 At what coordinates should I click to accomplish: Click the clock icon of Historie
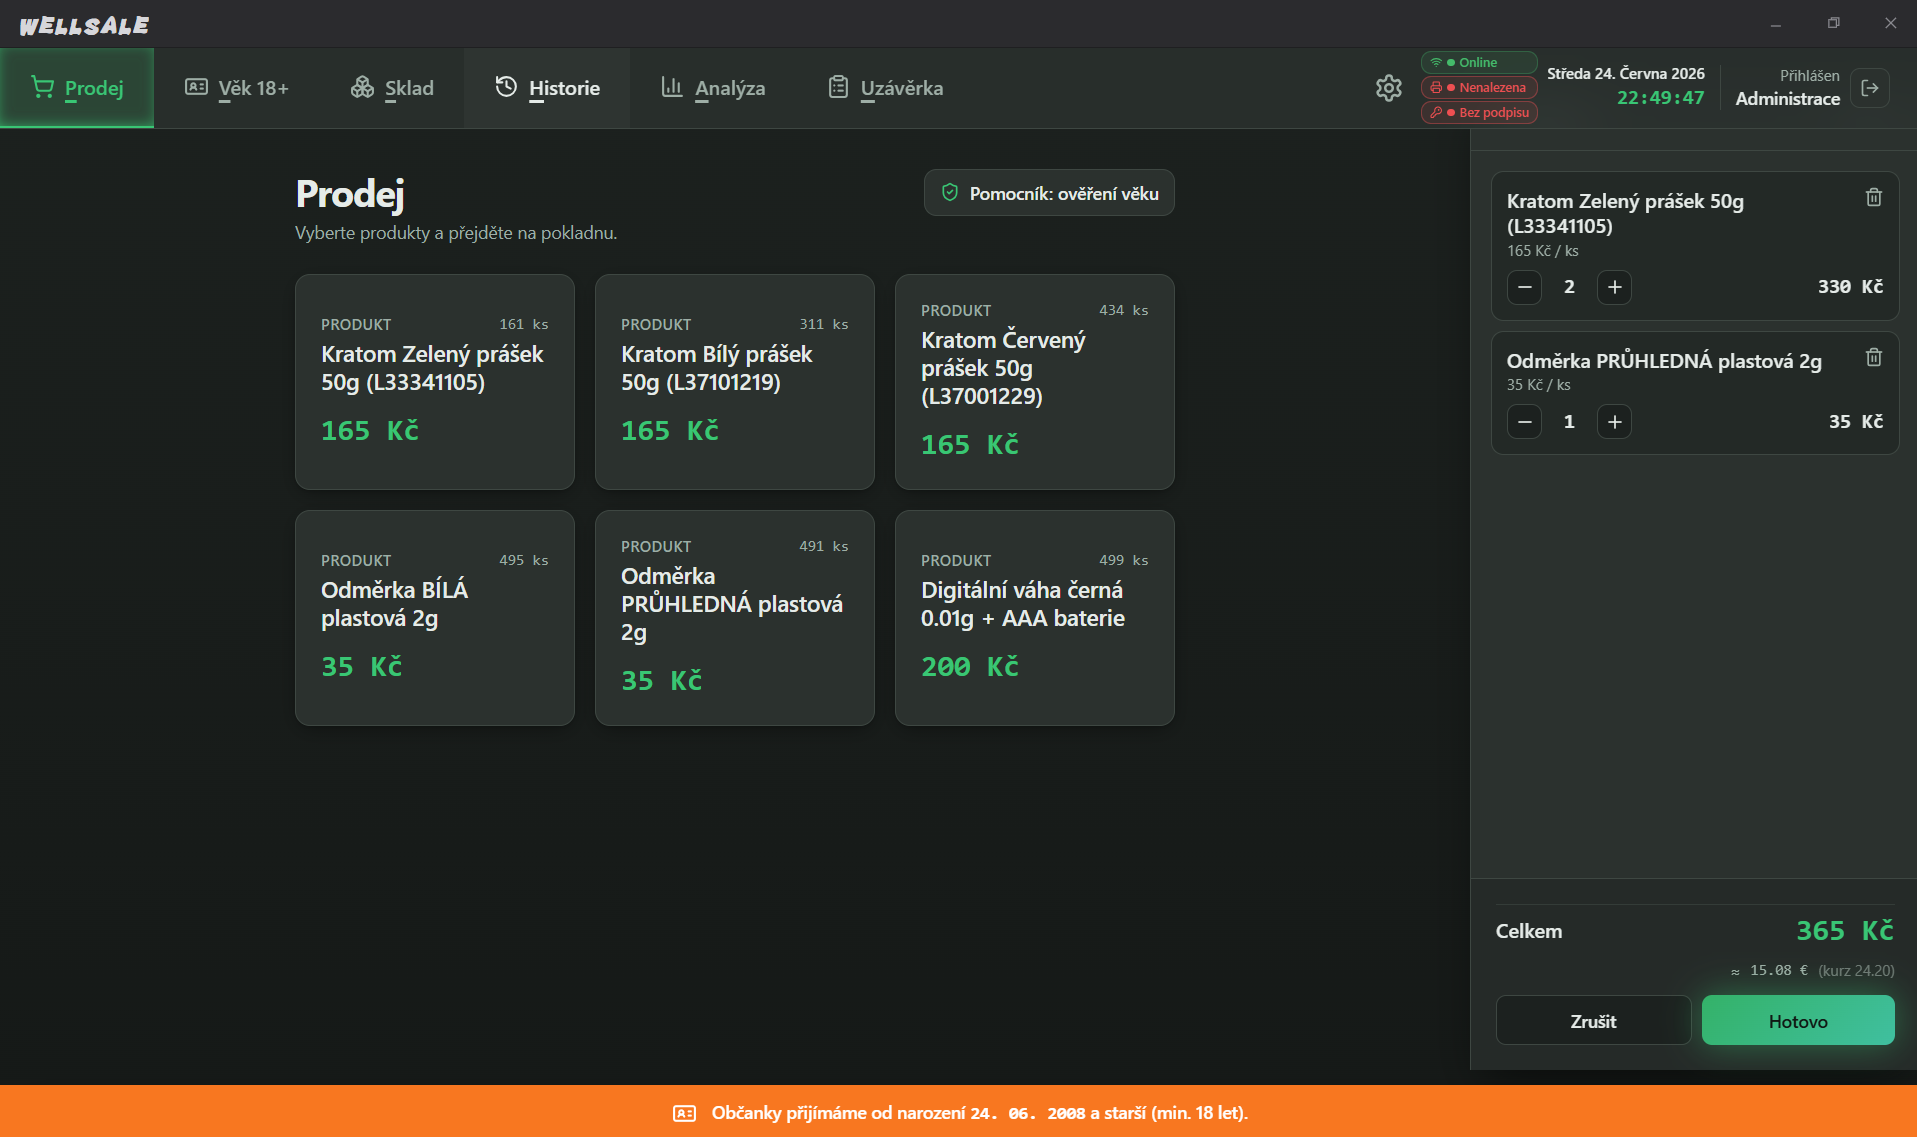(x=506, y=87)
